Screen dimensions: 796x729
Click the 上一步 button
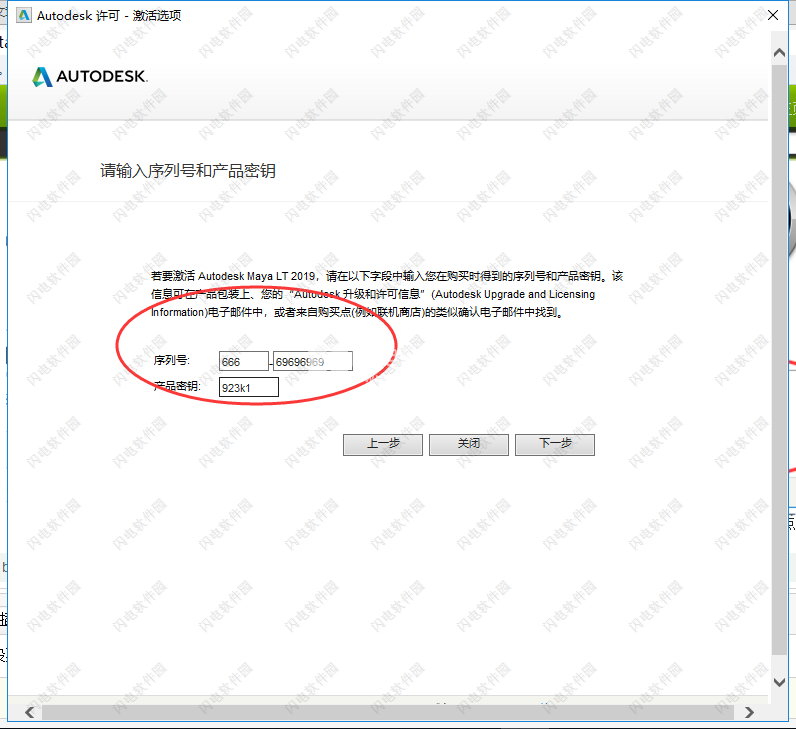click(383, 444)
